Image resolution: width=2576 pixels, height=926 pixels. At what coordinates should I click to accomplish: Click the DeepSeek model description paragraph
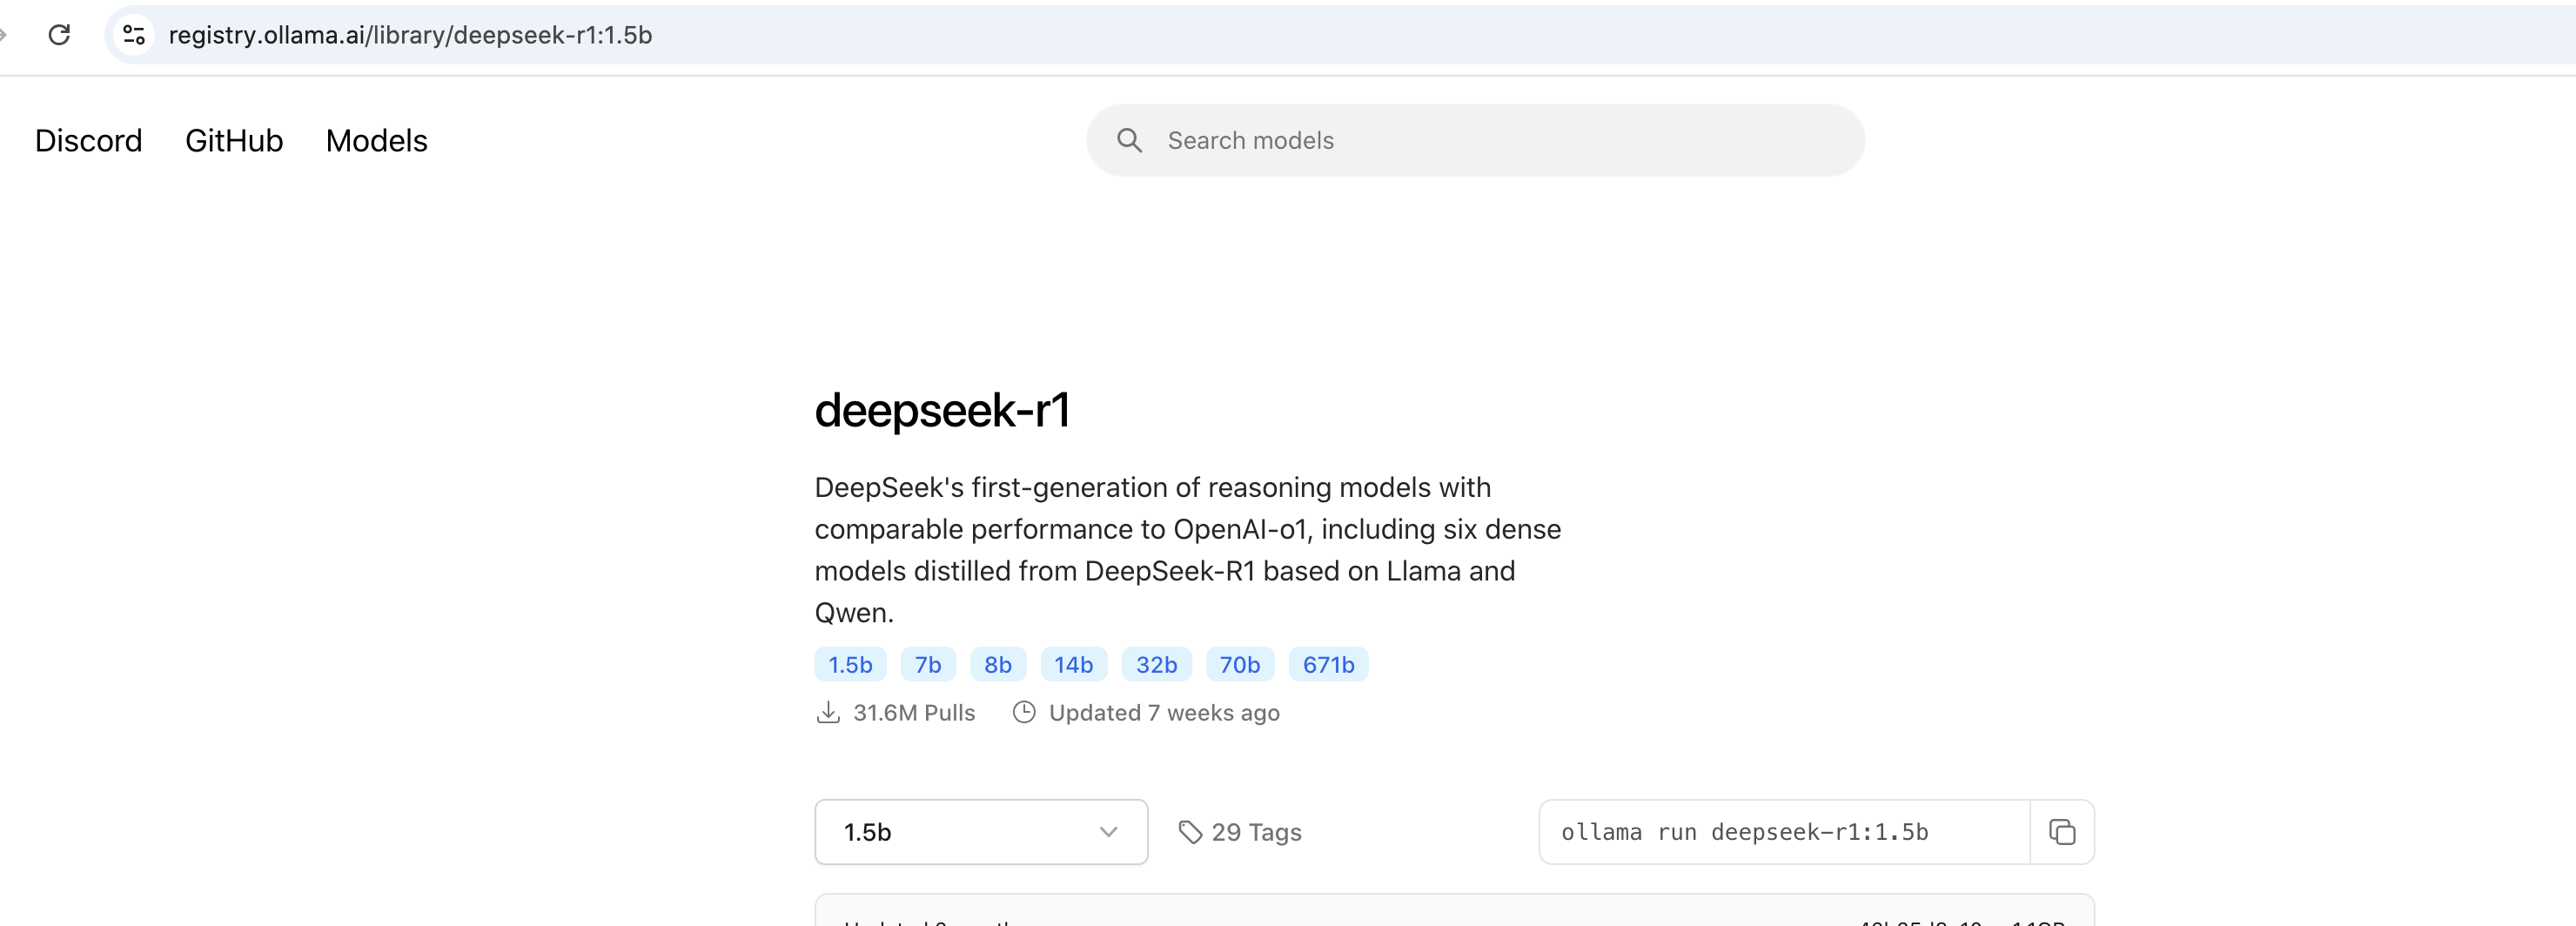point(1188,550)
